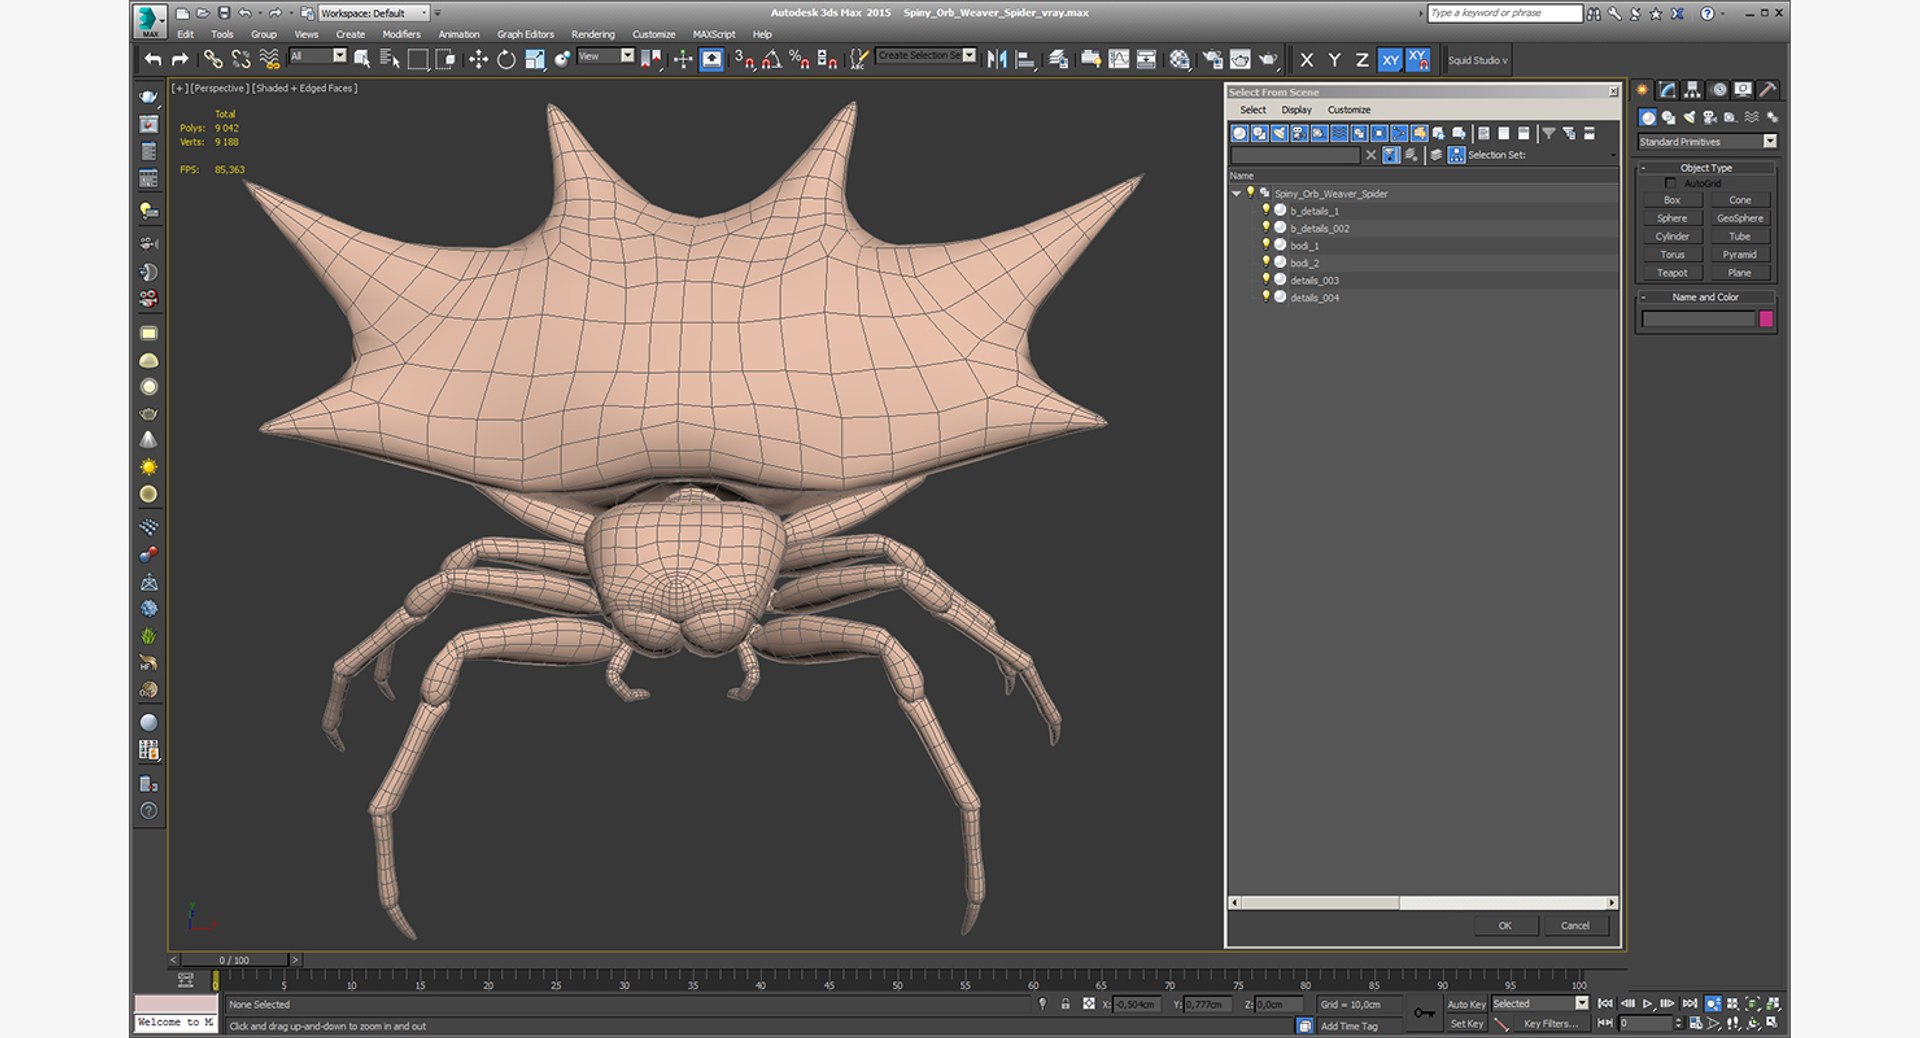The image size is (1920, 1038).
Task: Undo the last action in main toolbar
Action: point(152,60)
